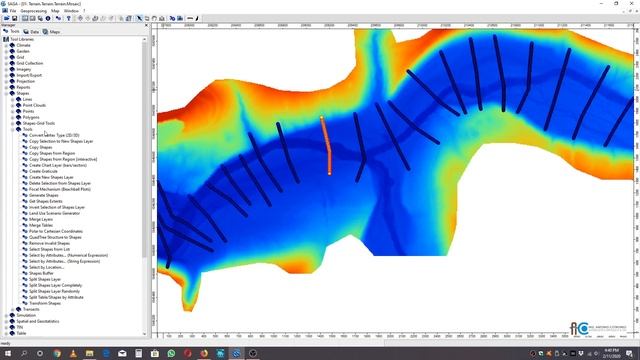Open Chrome from the taskbar
Viewport: 640px width, 360px height.
(x=57, y=353)
